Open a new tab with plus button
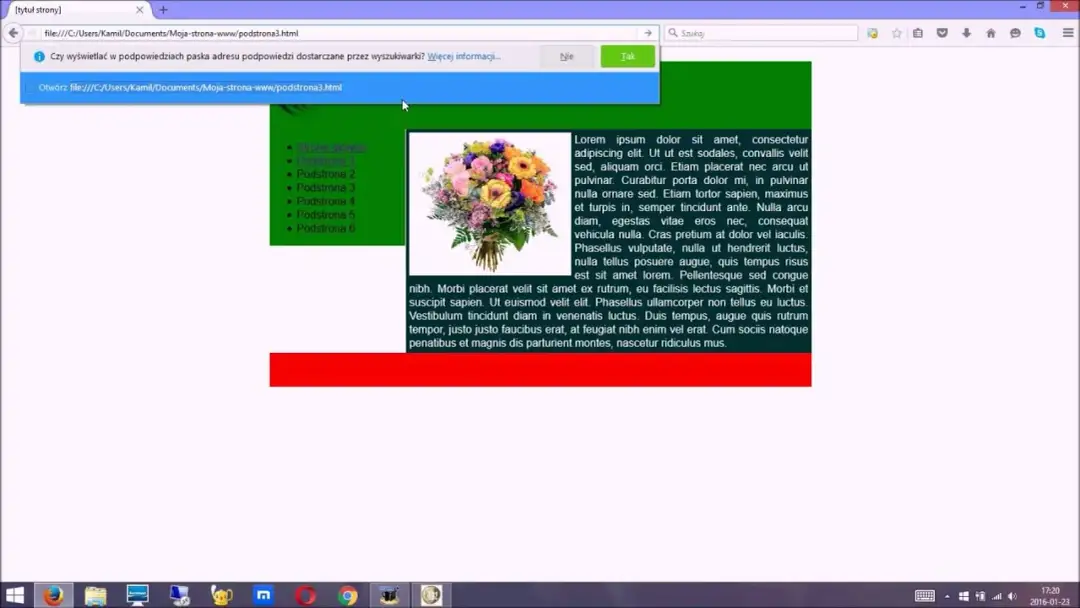This screenshot has width=1080, height=608. coord(163,9)
